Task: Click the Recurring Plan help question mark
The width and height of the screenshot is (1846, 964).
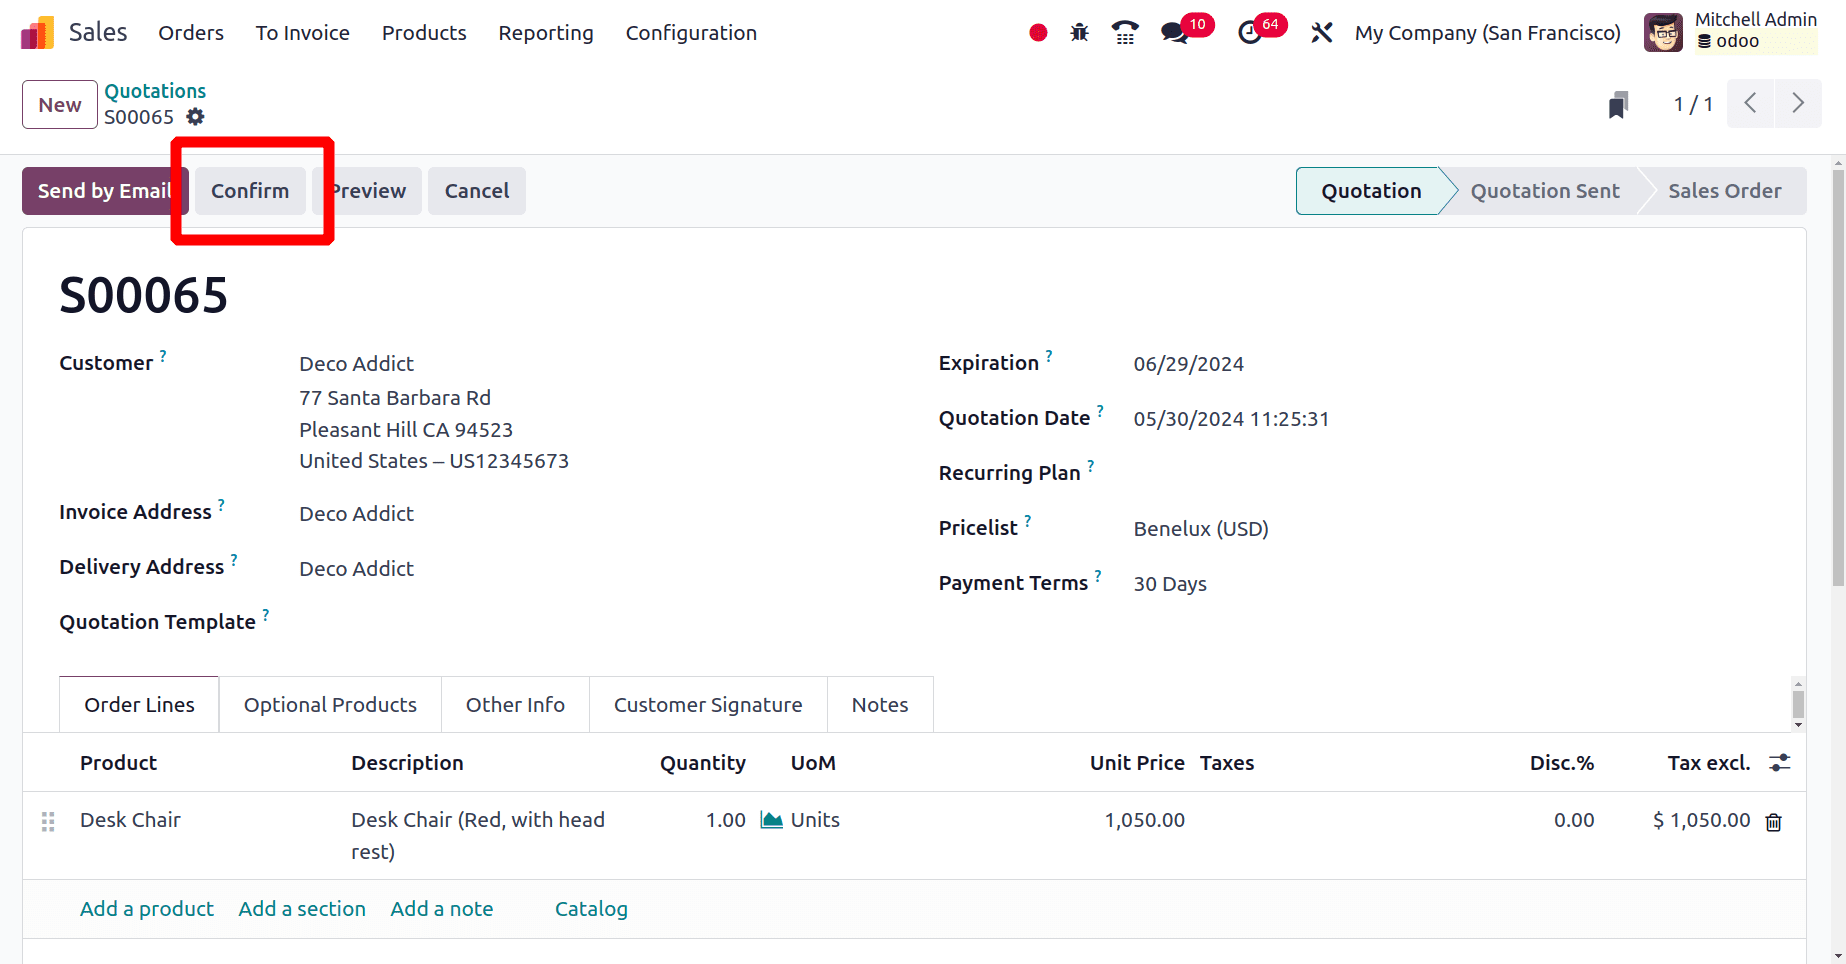Action: pyautogui.click(x=1091, y=466)
